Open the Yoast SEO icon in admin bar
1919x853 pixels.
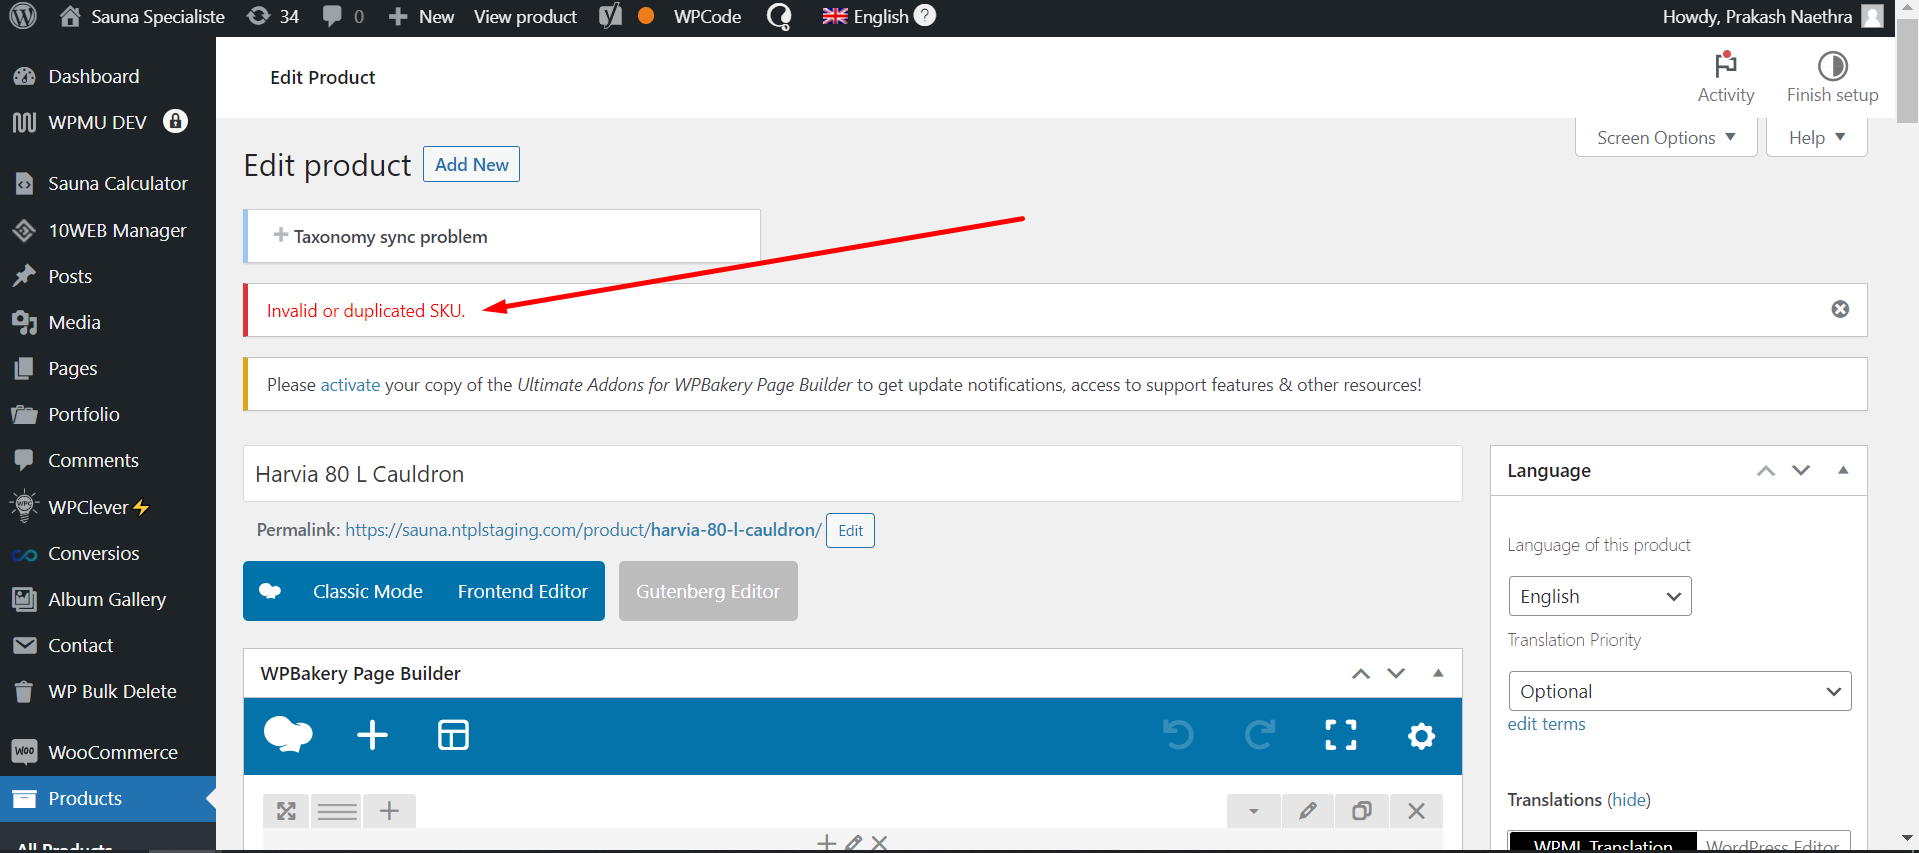[610, 16]
